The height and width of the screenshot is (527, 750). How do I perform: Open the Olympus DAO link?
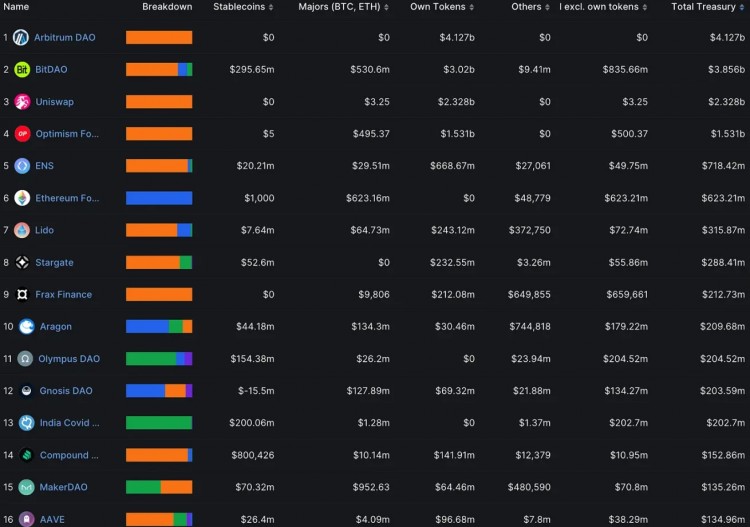point(69,359)
